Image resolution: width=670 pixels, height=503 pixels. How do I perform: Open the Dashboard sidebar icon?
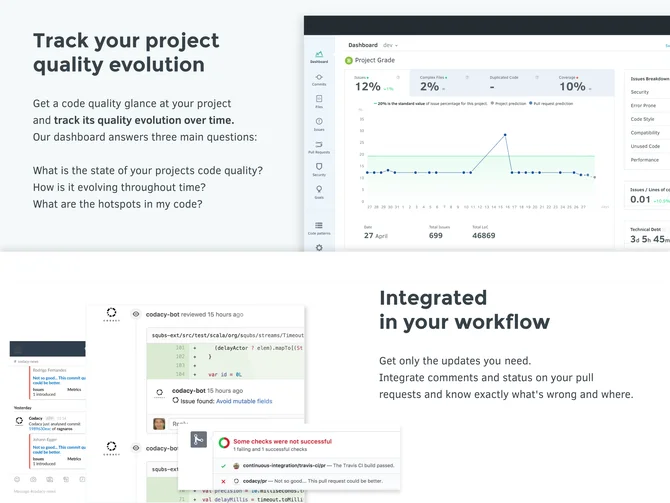coord(319,54)
